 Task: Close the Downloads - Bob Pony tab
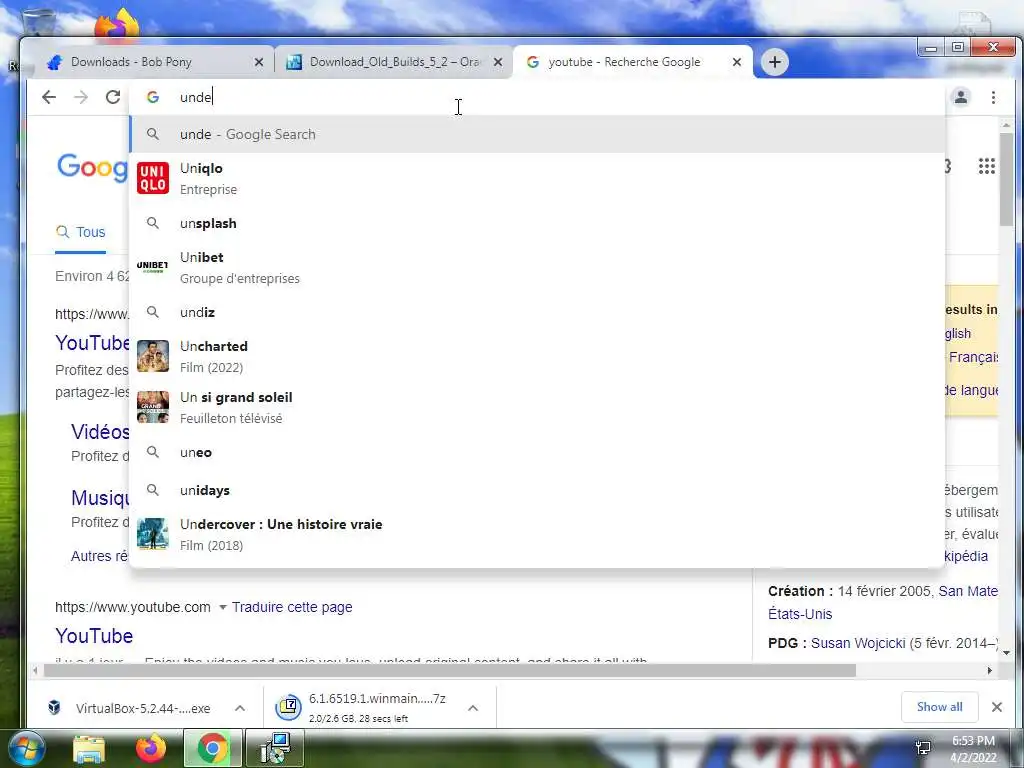[x=259, y=62]
